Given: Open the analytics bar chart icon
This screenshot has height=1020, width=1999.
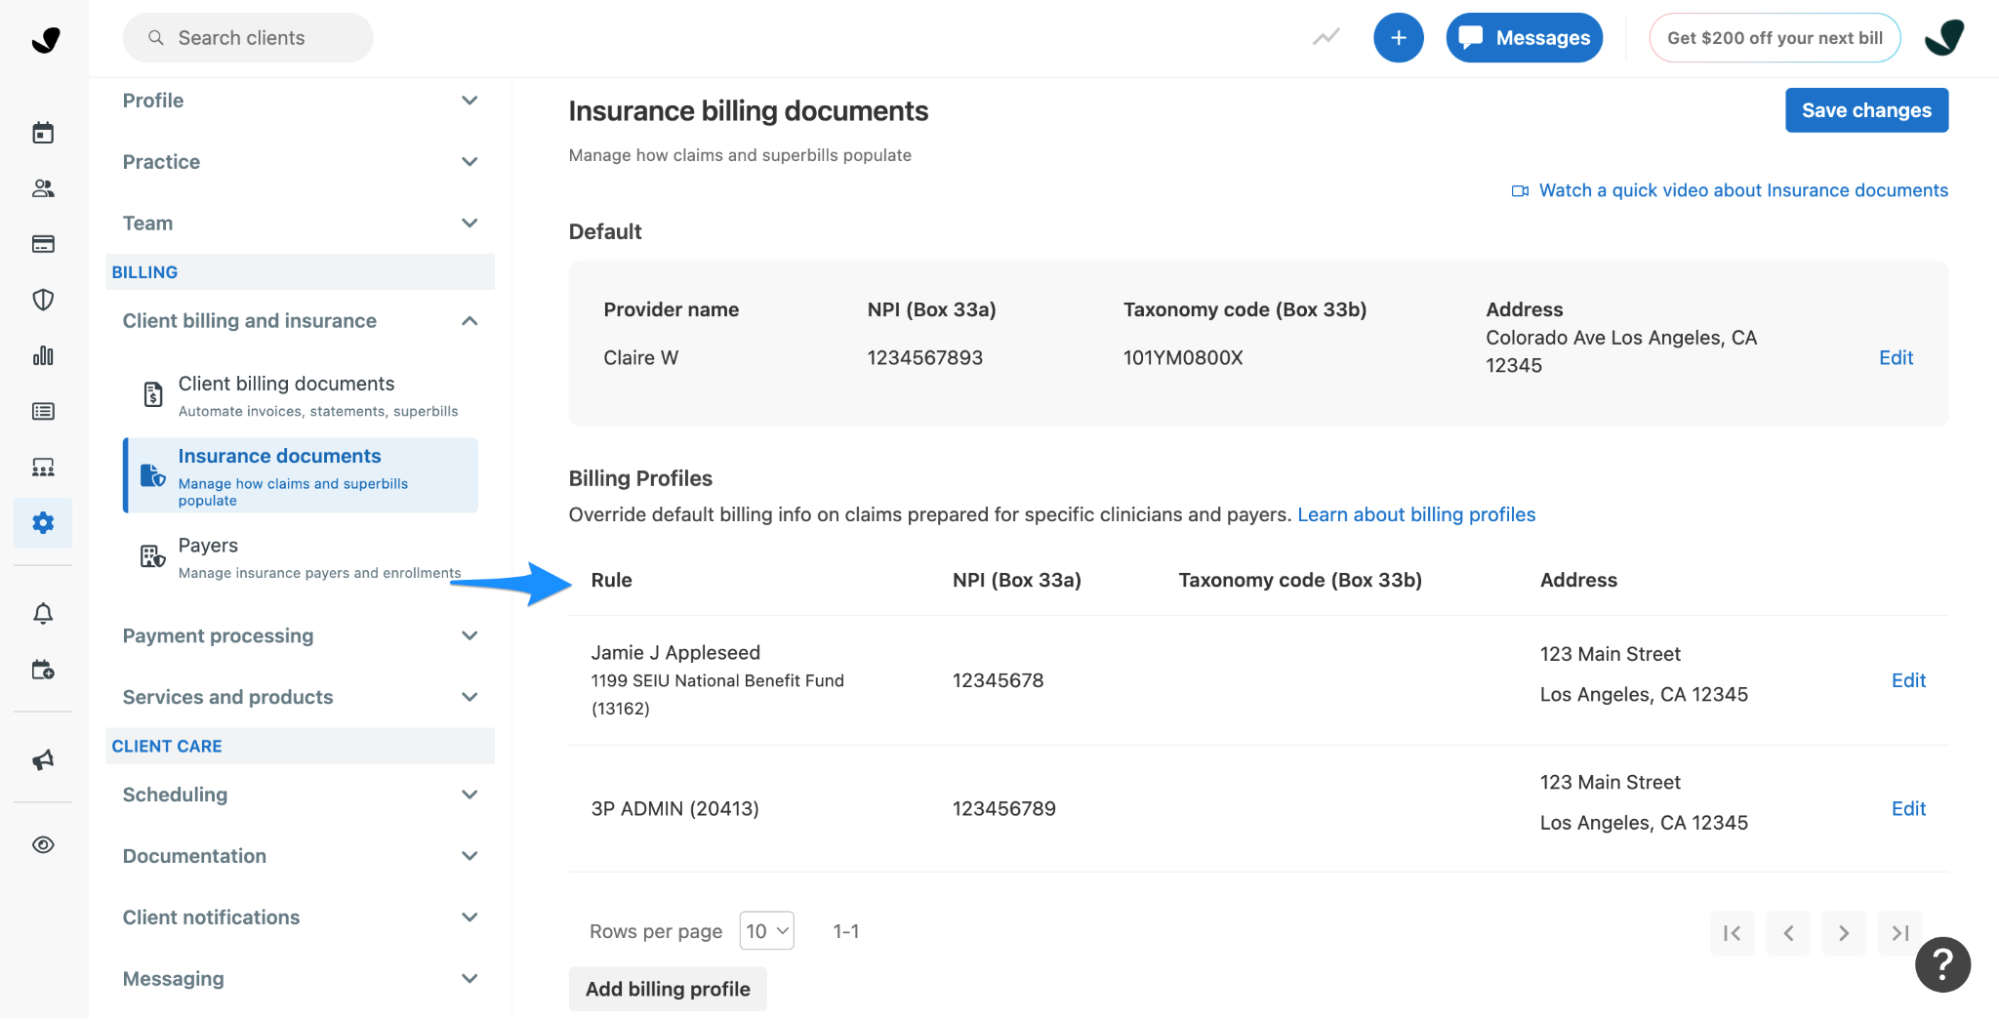Looking at the screenshot, I should pos(43,355).
